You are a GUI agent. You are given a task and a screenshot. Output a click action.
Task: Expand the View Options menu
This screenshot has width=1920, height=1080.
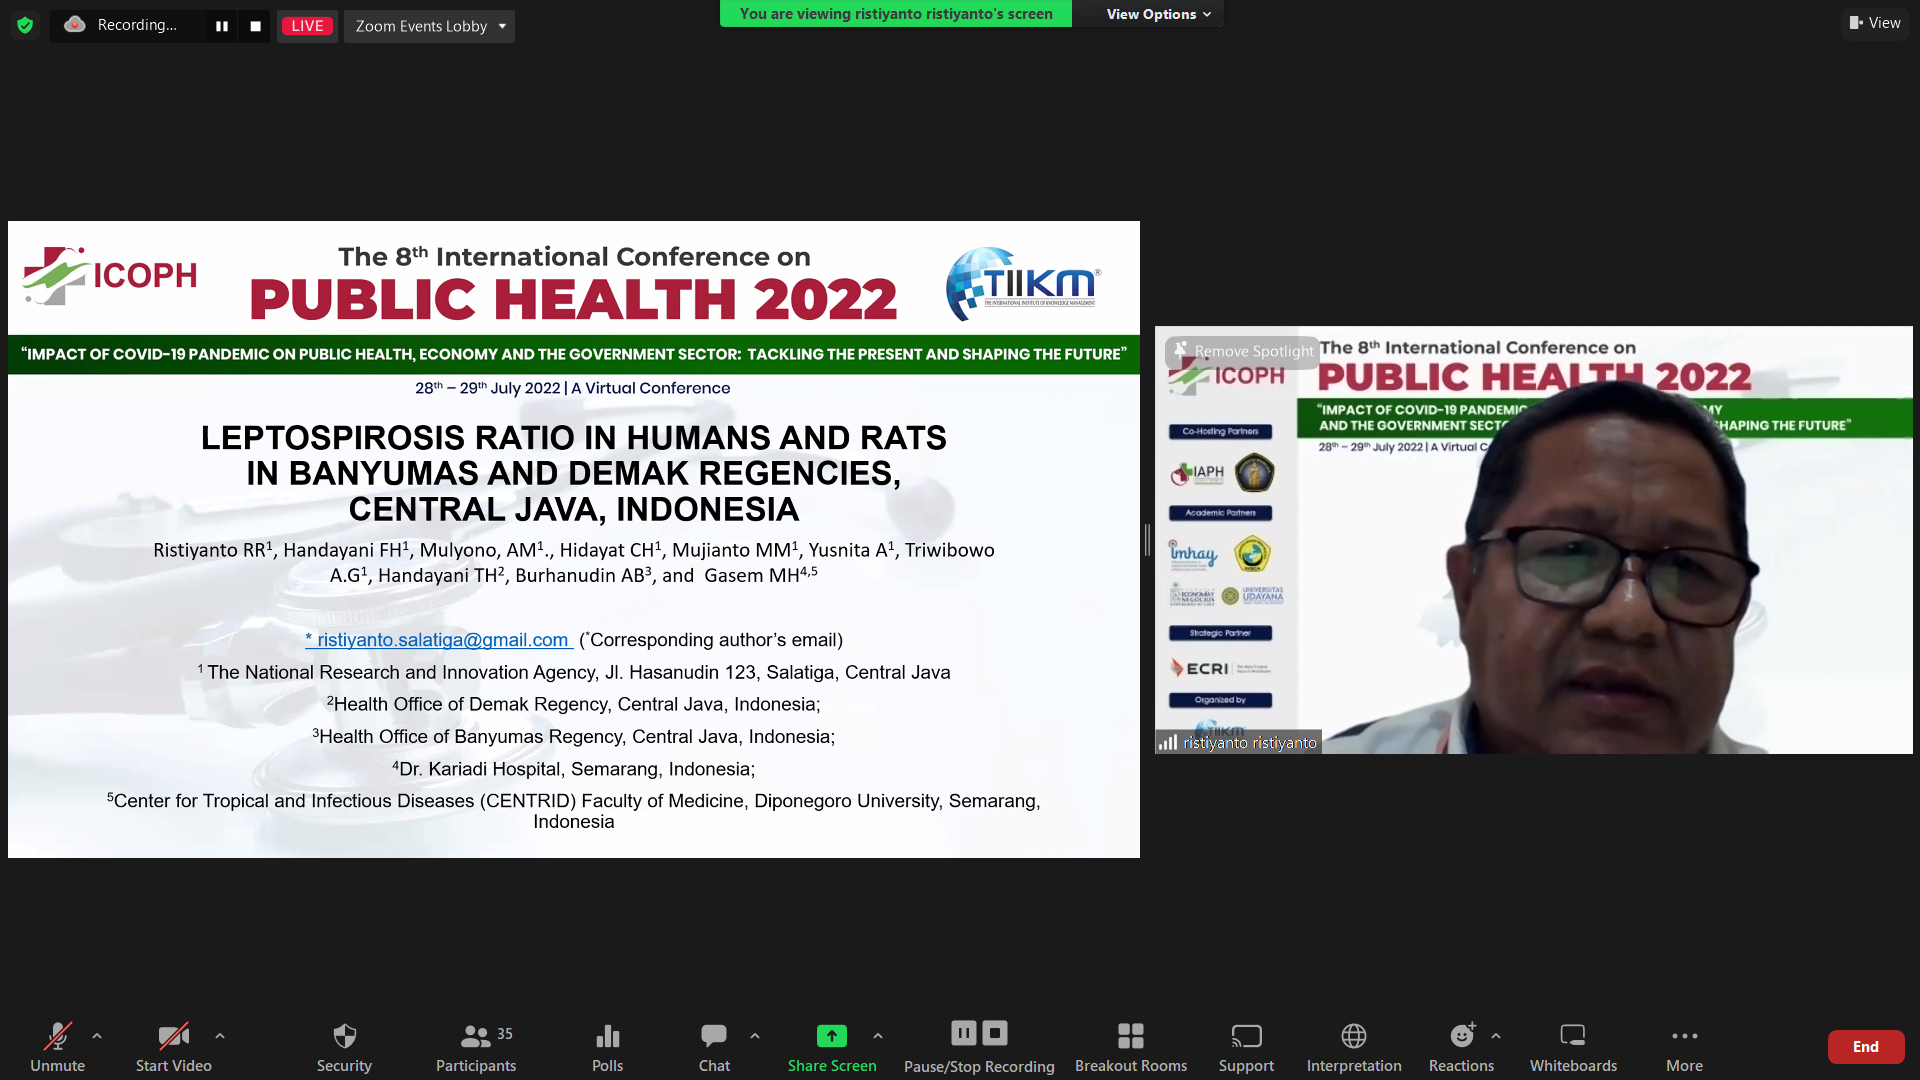click(1158, 14)
